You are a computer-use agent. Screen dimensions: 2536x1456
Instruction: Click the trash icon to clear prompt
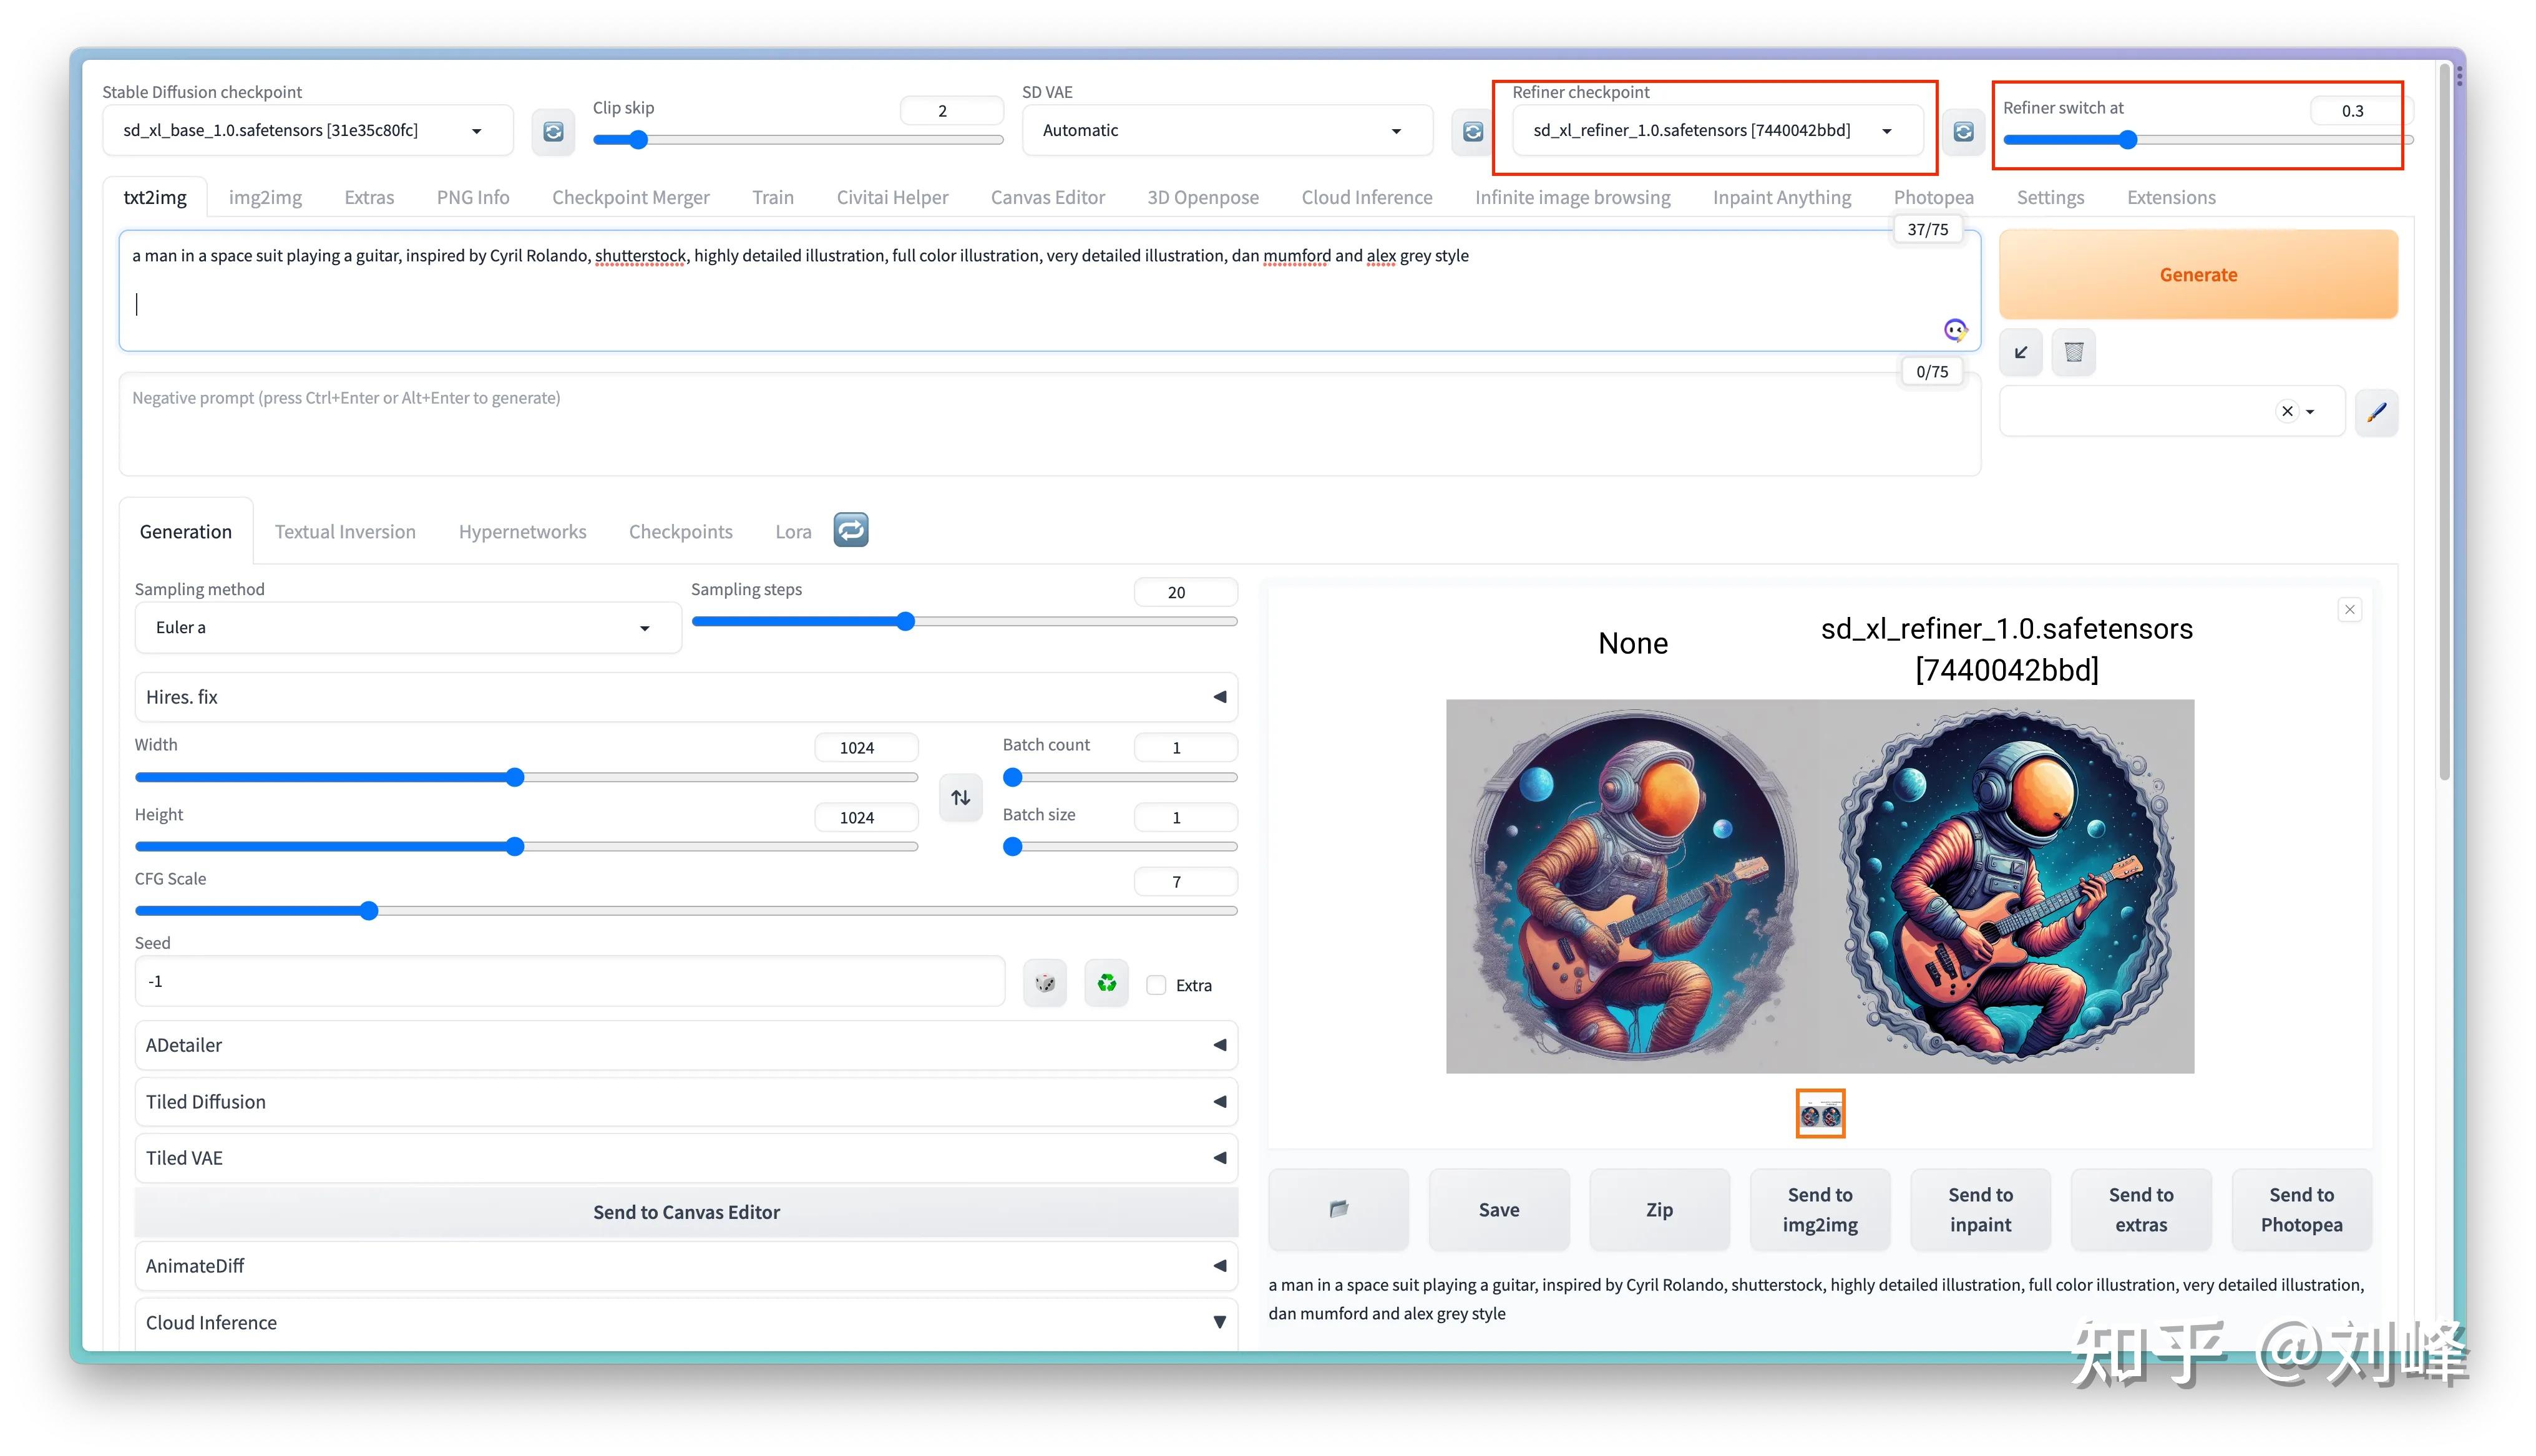[2073, 352]
